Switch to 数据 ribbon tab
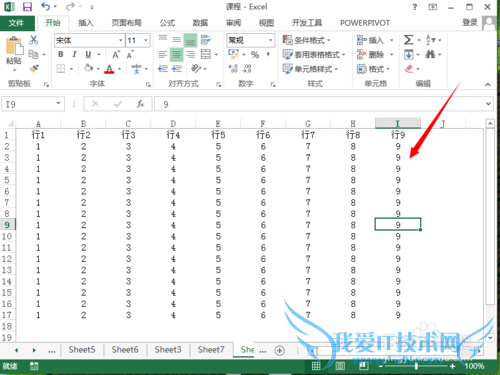The height and width of the screenshot is (375, 500). pyautogui.click(x=200, y=23)
